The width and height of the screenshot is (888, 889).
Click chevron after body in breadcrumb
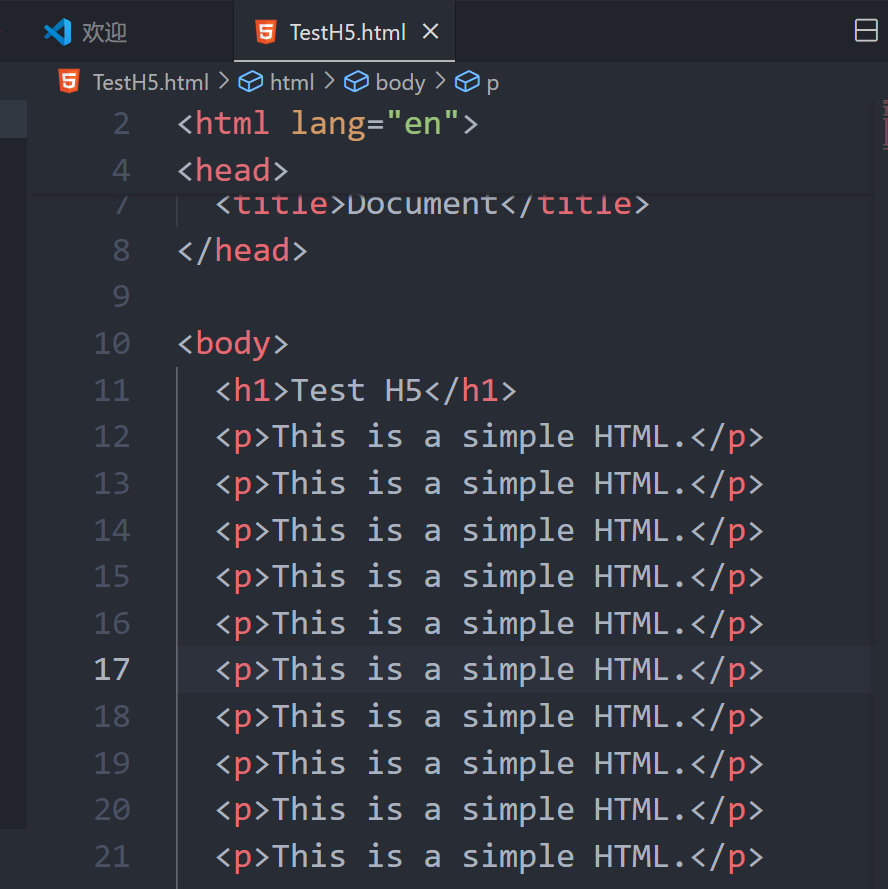pyautogui.click(x=440, y=81)
